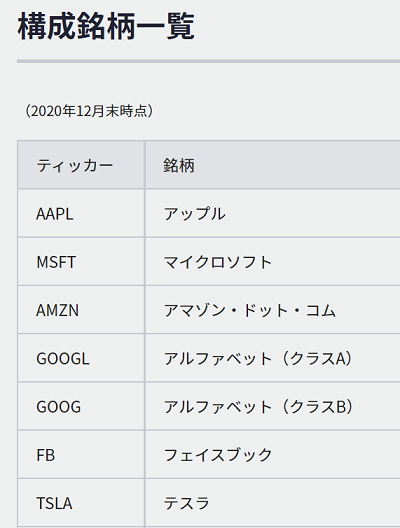Click the アルファベット（クラスA）cell
The height and width of the screenshot is (528, 400).
(273, 358)
